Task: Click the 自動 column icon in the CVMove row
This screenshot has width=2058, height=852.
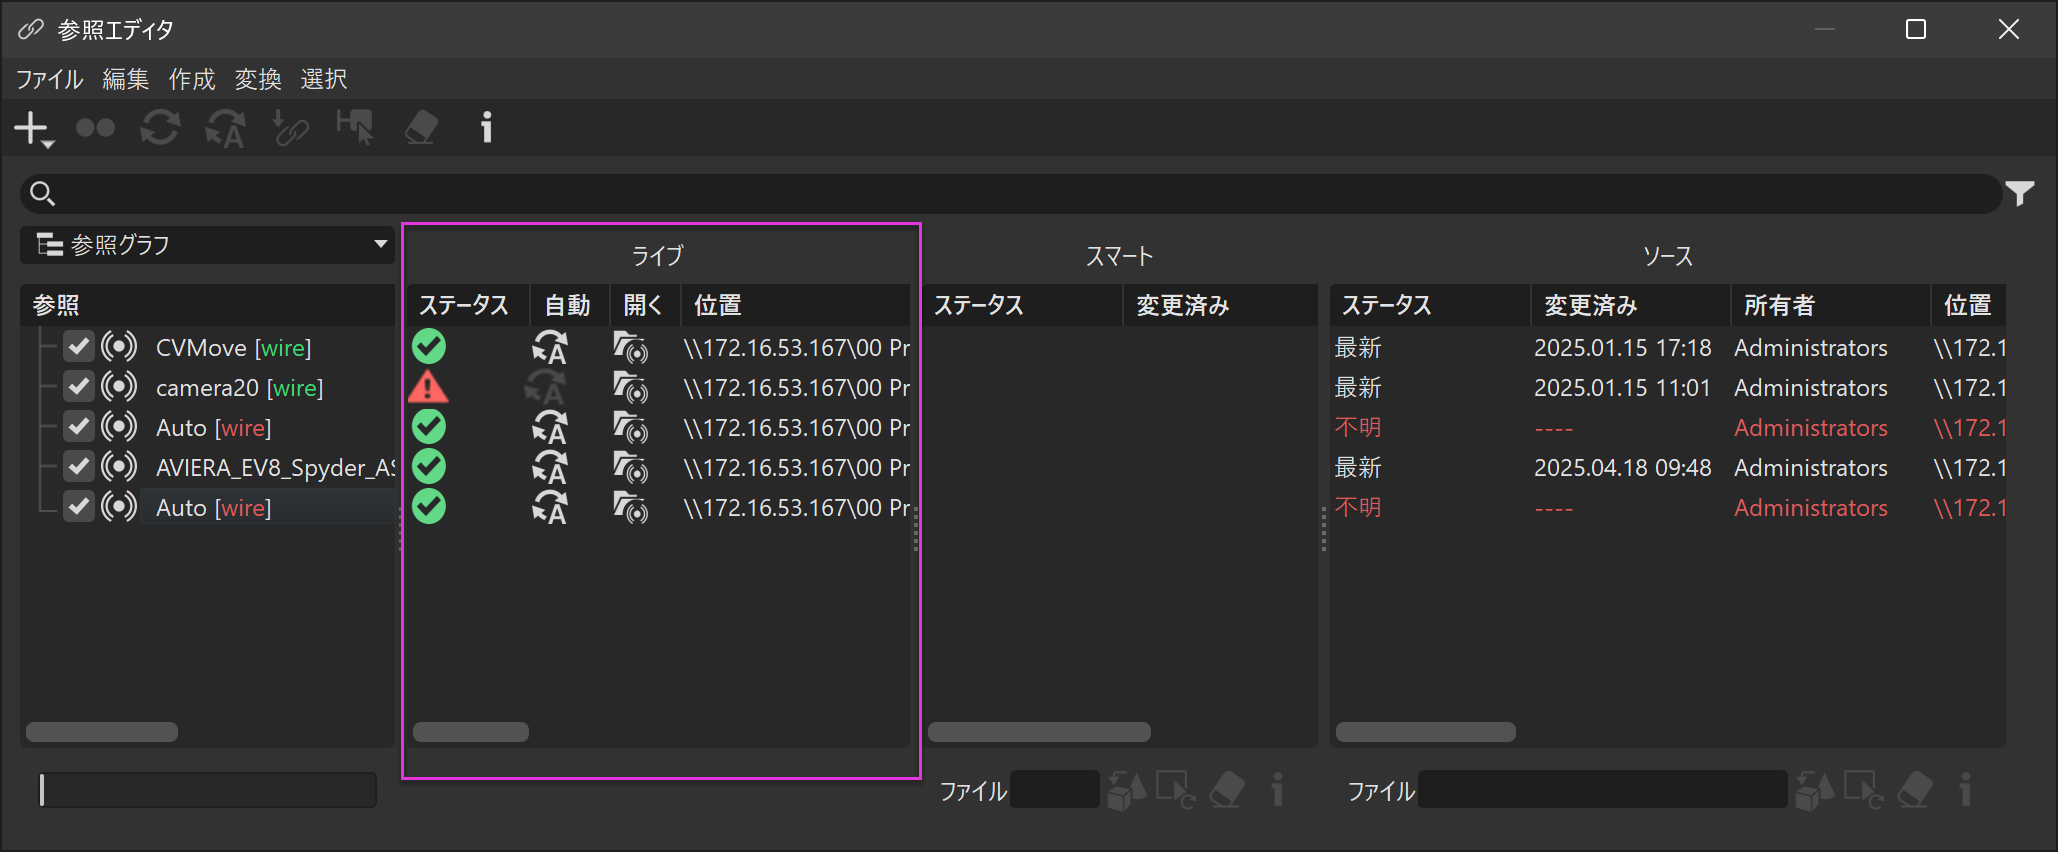Action: click(x=550, y=347)
